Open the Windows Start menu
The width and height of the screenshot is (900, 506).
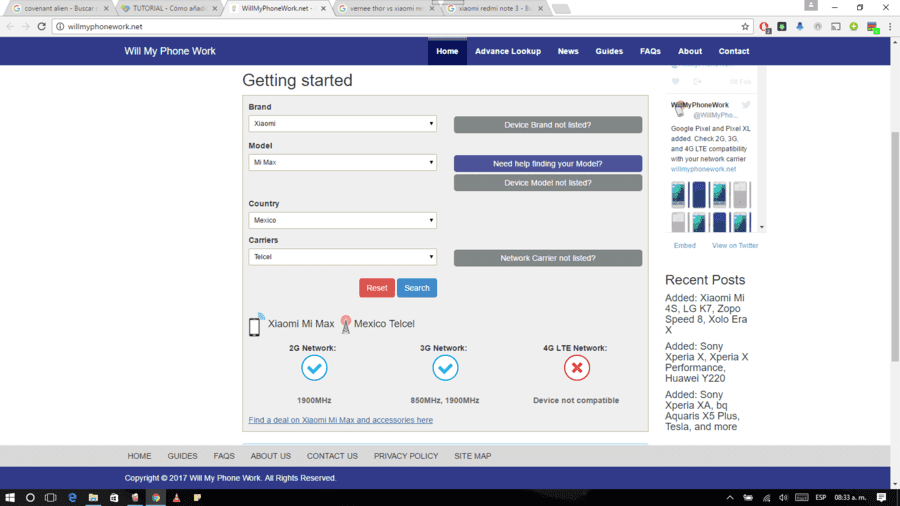click(x=10, y=497)
